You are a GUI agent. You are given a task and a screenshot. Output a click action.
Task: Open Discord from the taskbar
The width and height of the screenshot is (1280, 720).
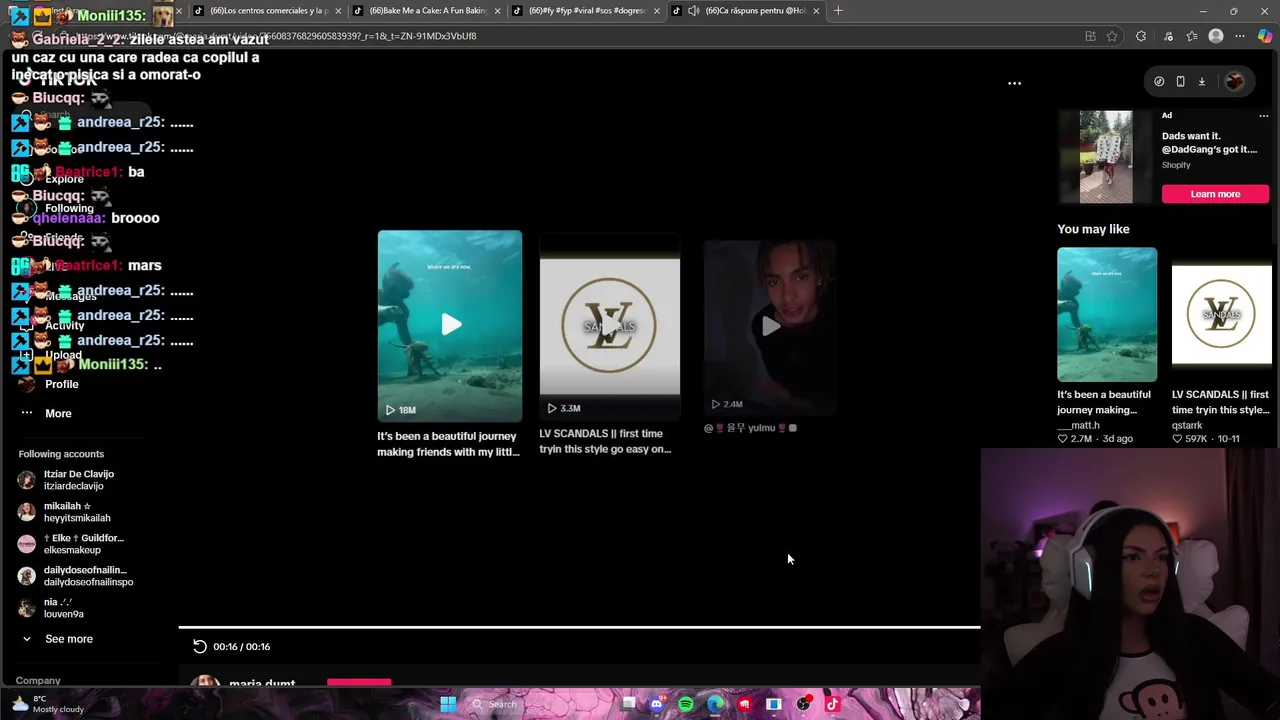point(656,704)
